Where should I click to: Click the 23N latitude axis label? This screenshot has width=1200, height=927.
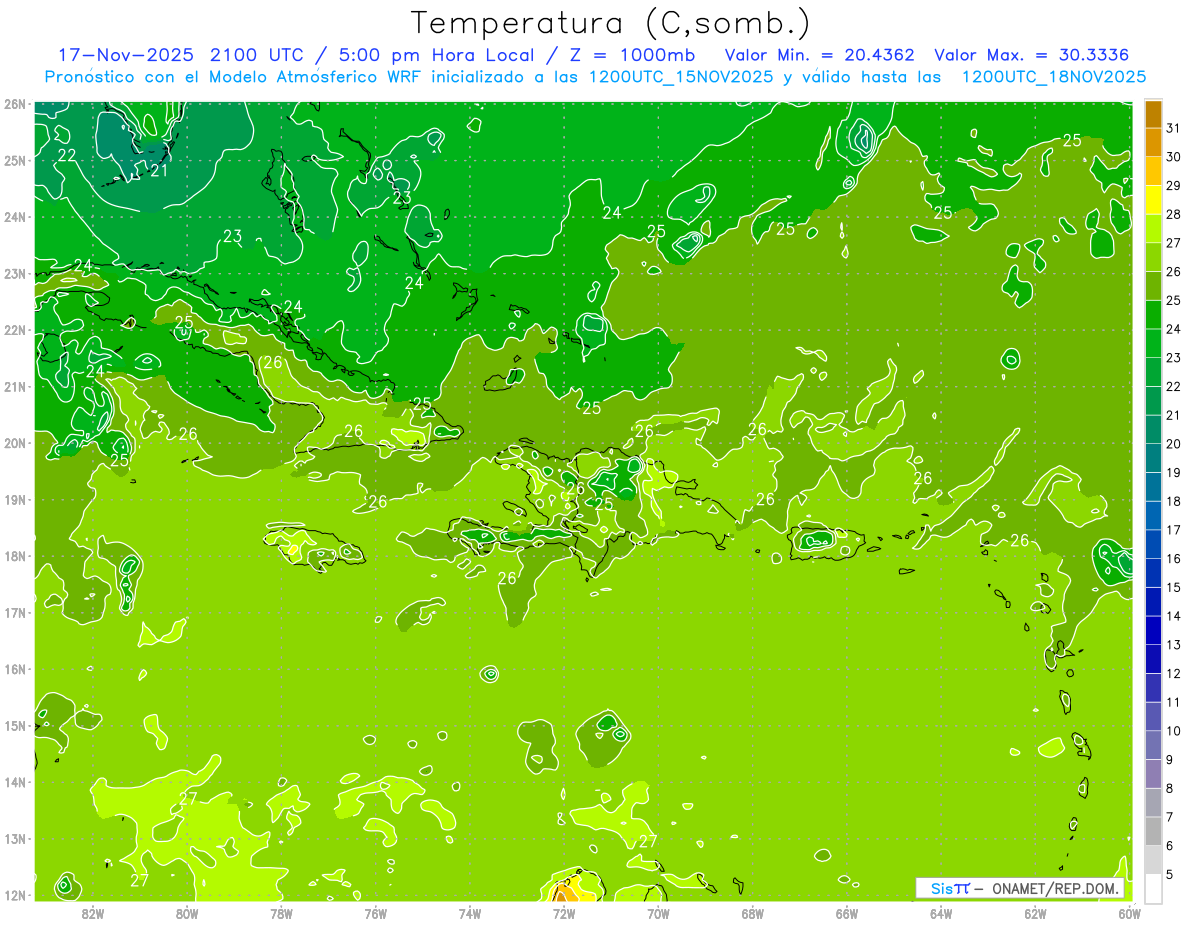tap(14, 273)
